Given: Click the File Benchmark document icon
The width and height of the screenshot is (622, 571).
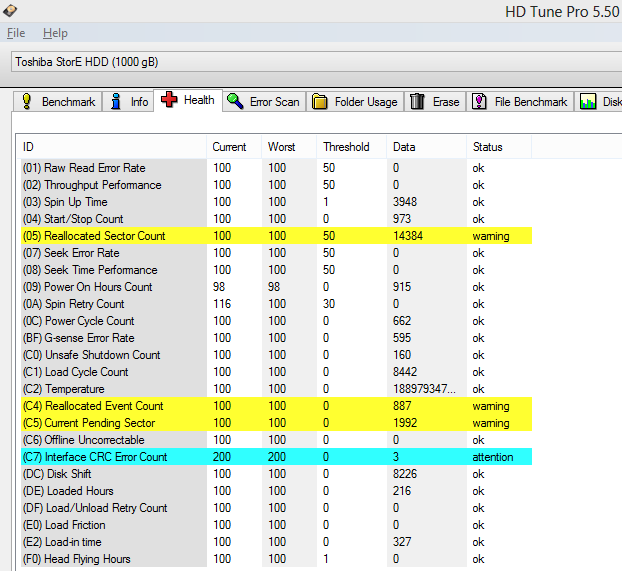Looking at the screenshot, I should tap(479, 102).
